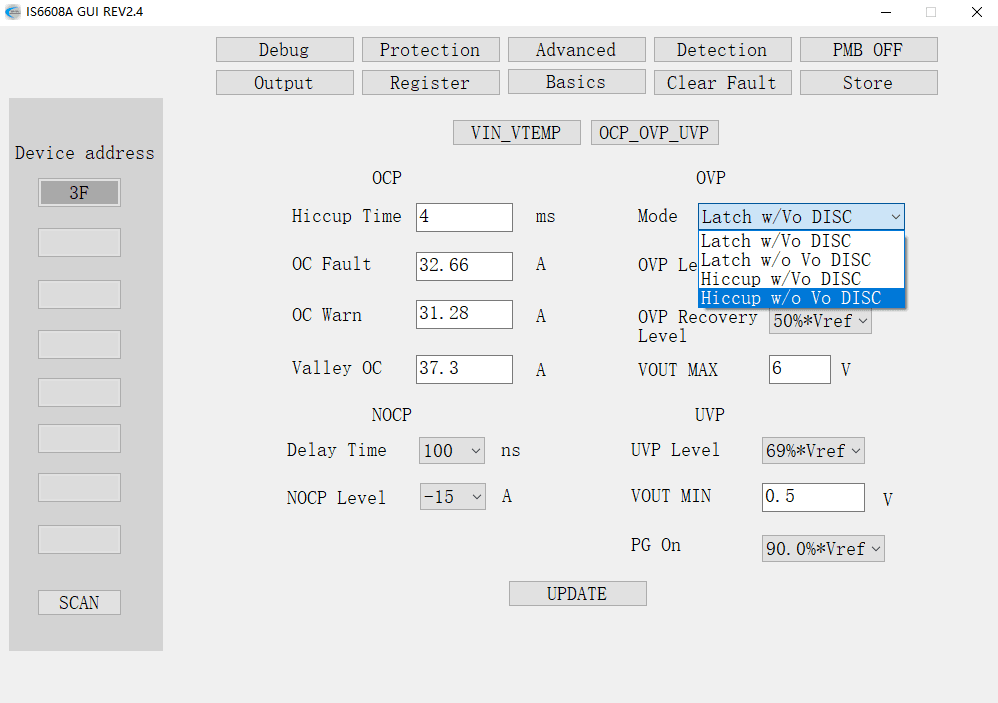The height and width of the screenshot is (703, 998).
Task: Click the VOUT MAX input box
Action: point(799,369)
